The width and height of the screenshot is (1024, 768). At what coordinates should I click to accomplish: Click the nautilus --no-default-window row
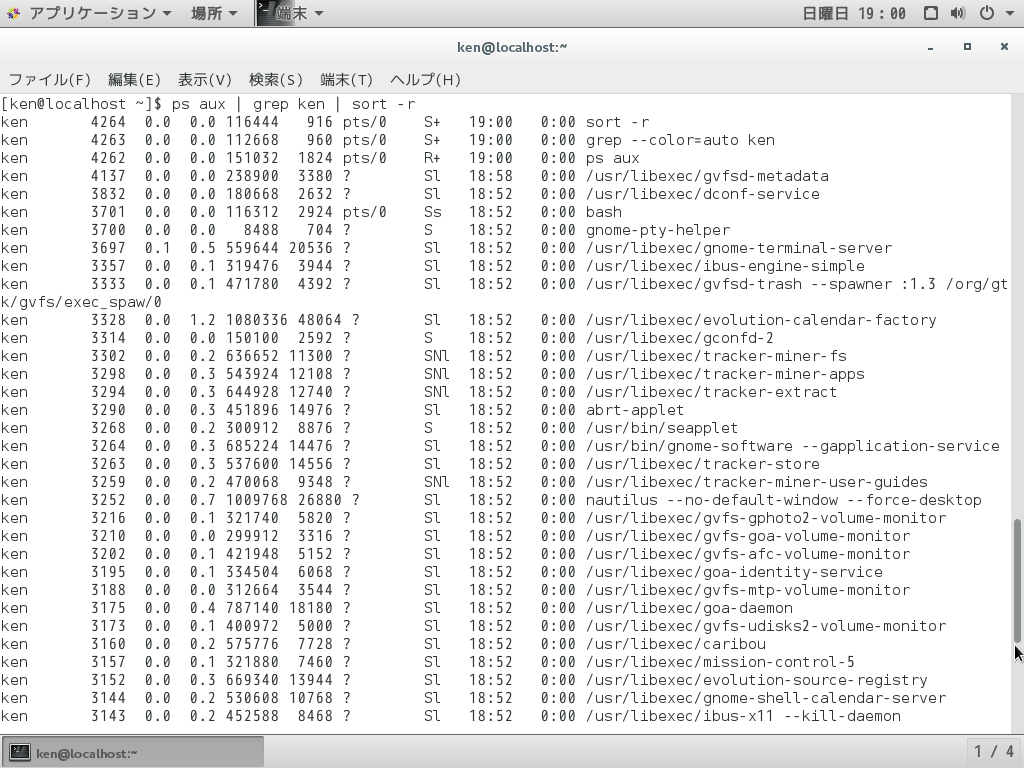point(491,500)
